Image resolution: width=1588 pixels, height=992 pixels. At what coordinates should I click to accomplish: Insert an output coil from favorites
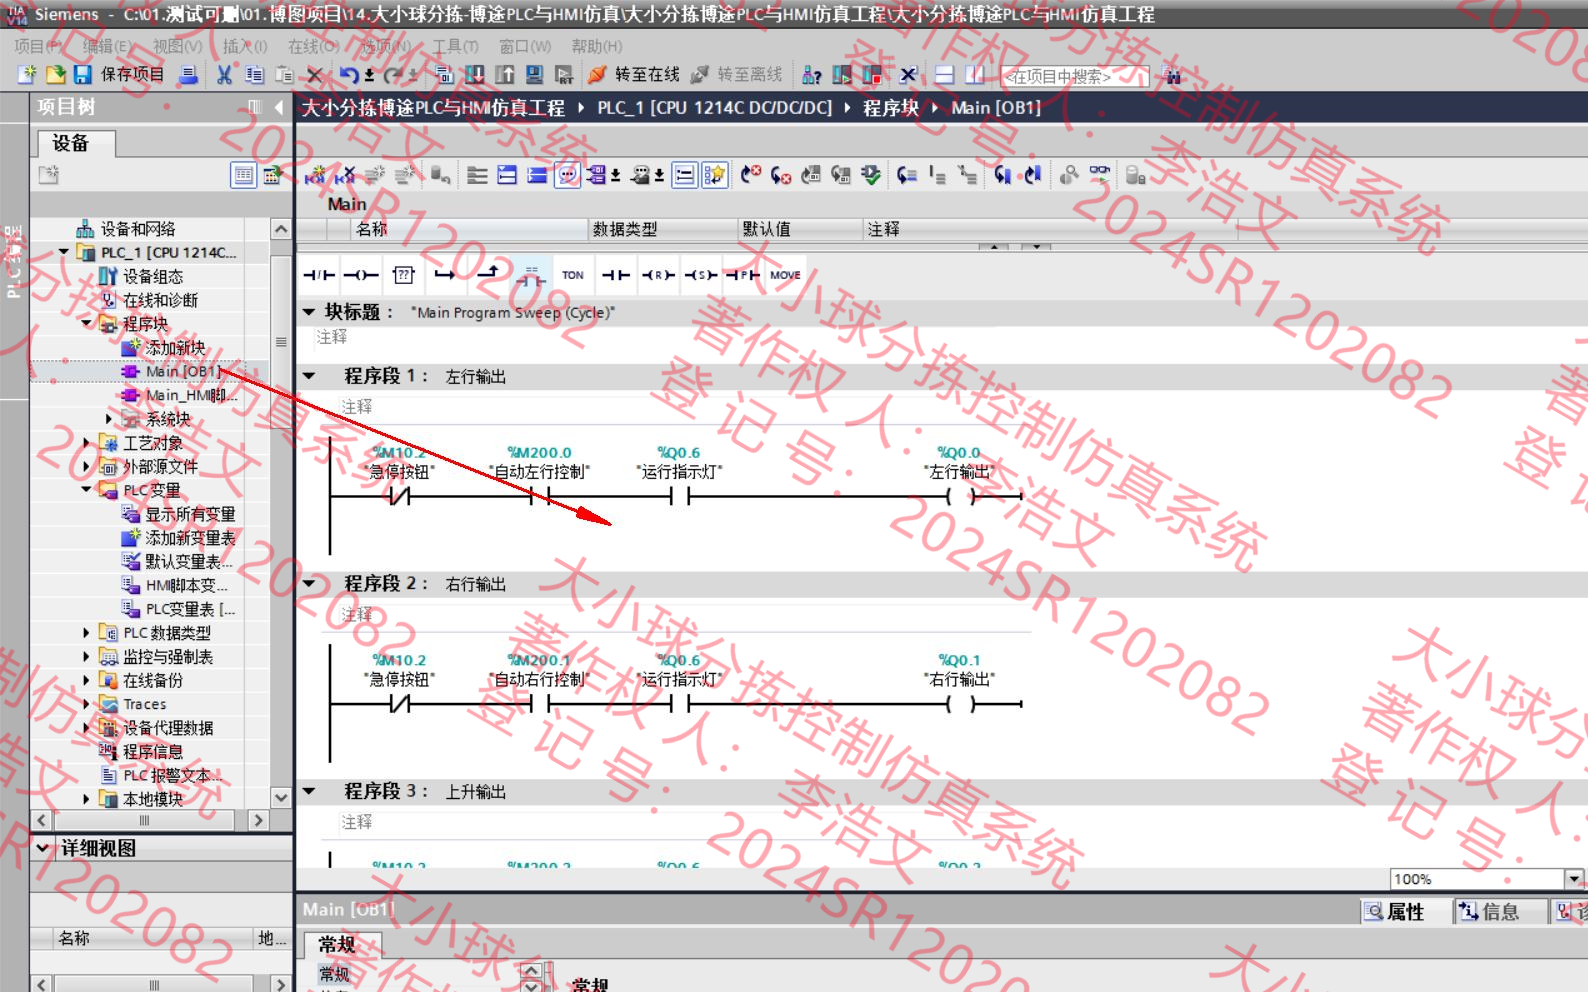click(x=361, y=275)
